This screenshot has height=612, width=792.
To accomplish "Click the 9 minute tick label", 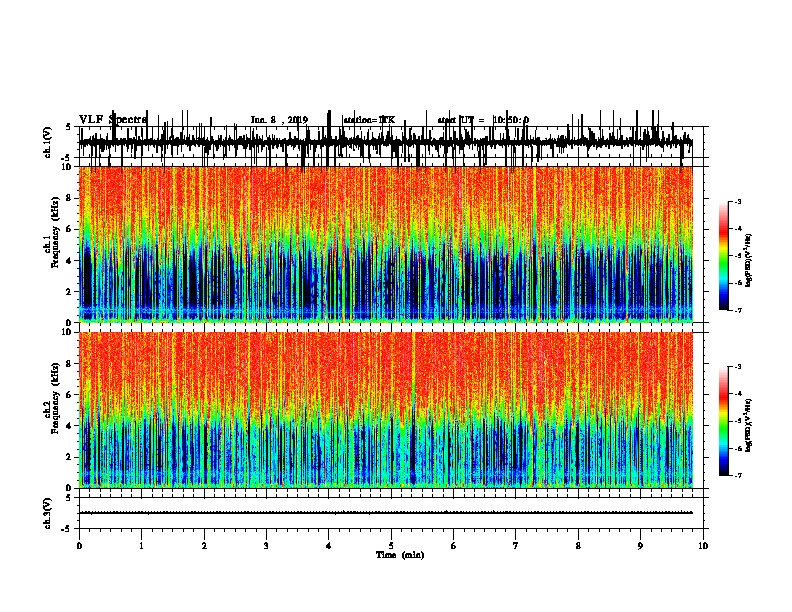I will pyautogui.click(x=640, y=546).
